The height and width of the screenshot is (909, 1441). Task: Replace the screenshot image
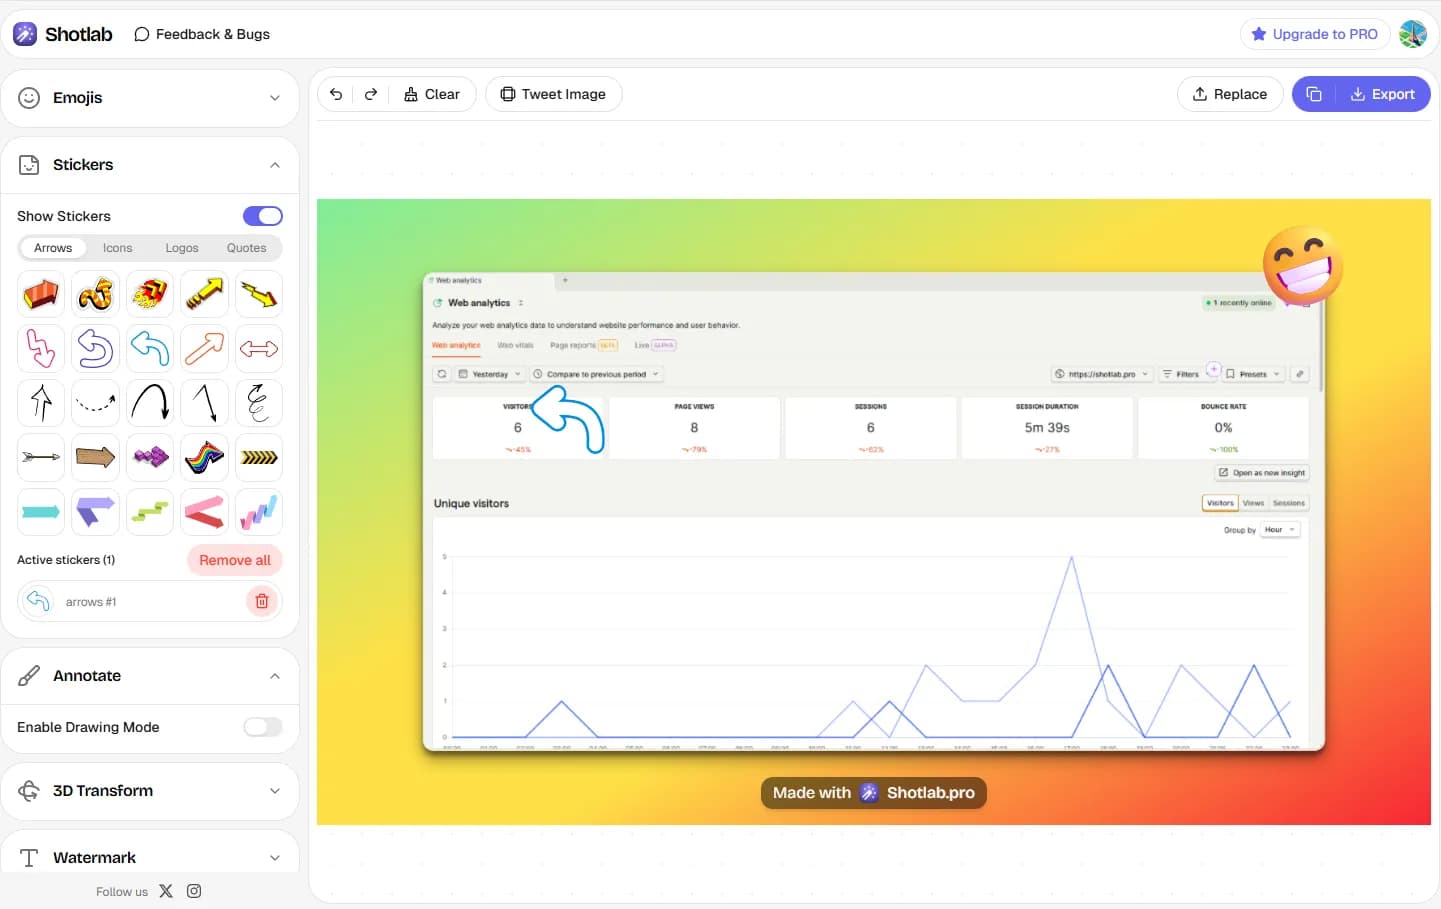point(1230,94)
